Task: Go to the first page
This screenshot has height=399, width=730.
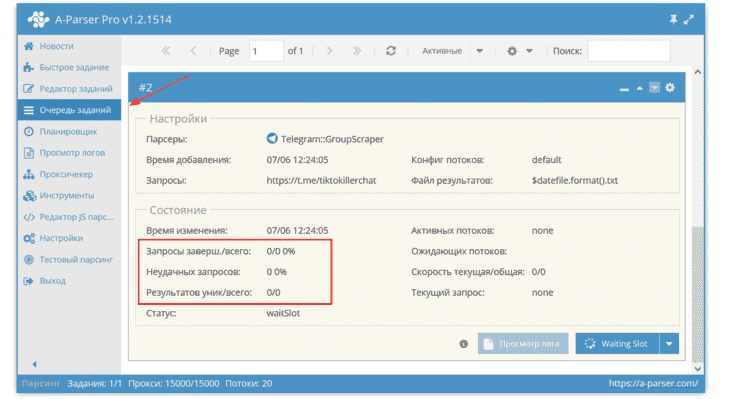Action: click(x=166, y=51)
